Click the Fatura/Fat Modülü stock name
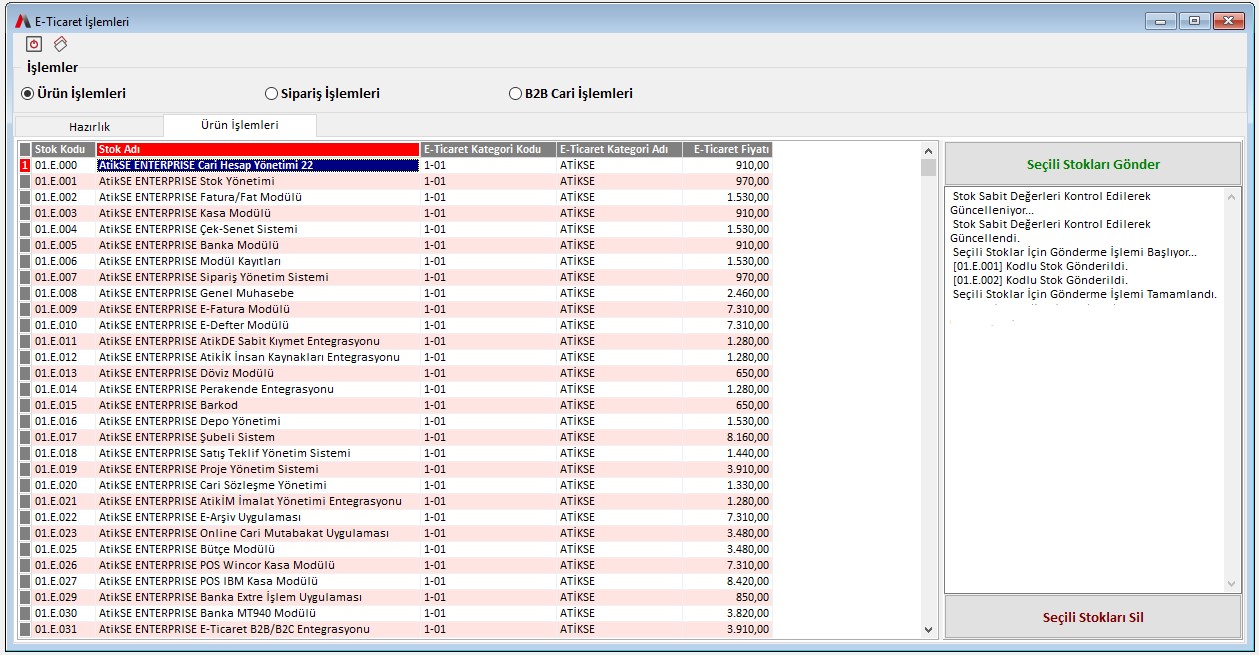Viewport: 1259px width, 655px height. coord(200,197)
